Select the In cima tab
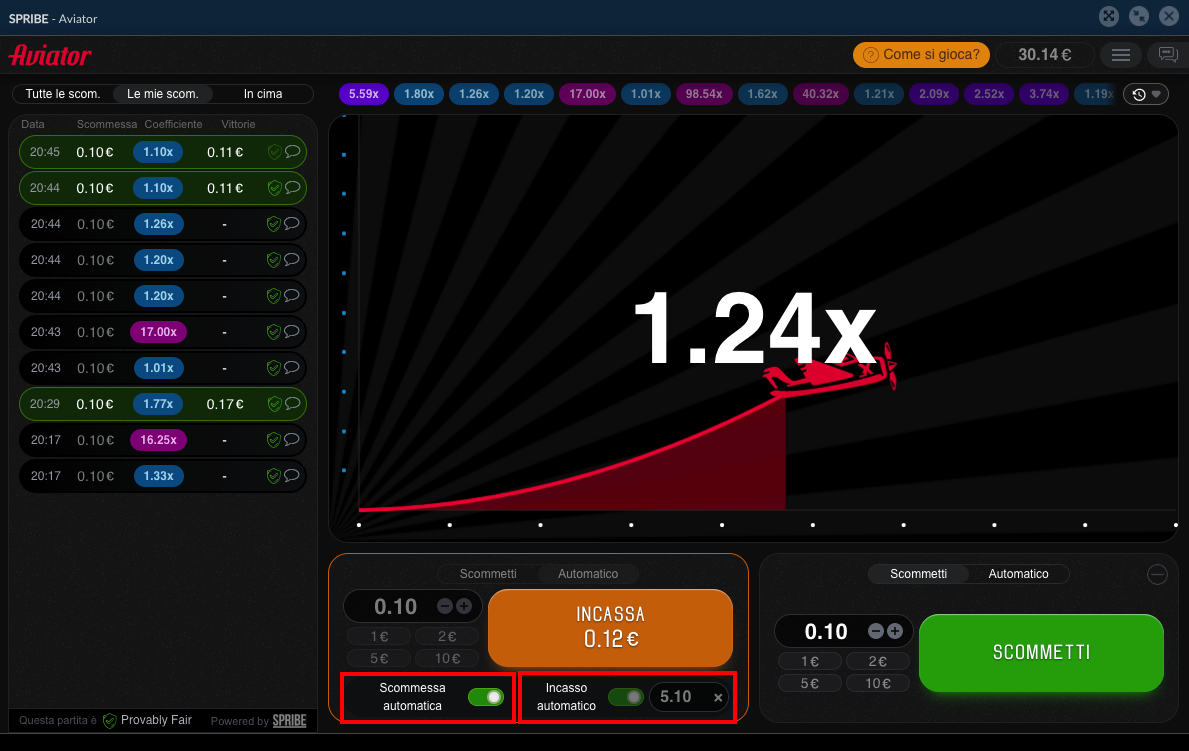 [x=263, y=94]
